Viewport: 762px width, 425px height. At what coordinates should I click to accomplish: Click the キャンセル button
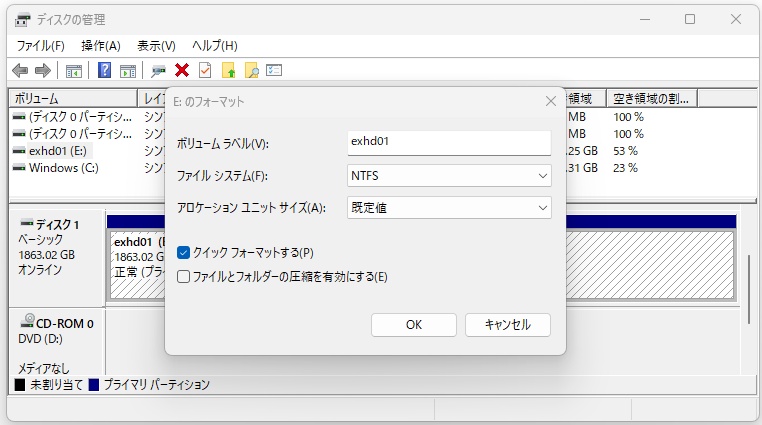tap(507, 325)
